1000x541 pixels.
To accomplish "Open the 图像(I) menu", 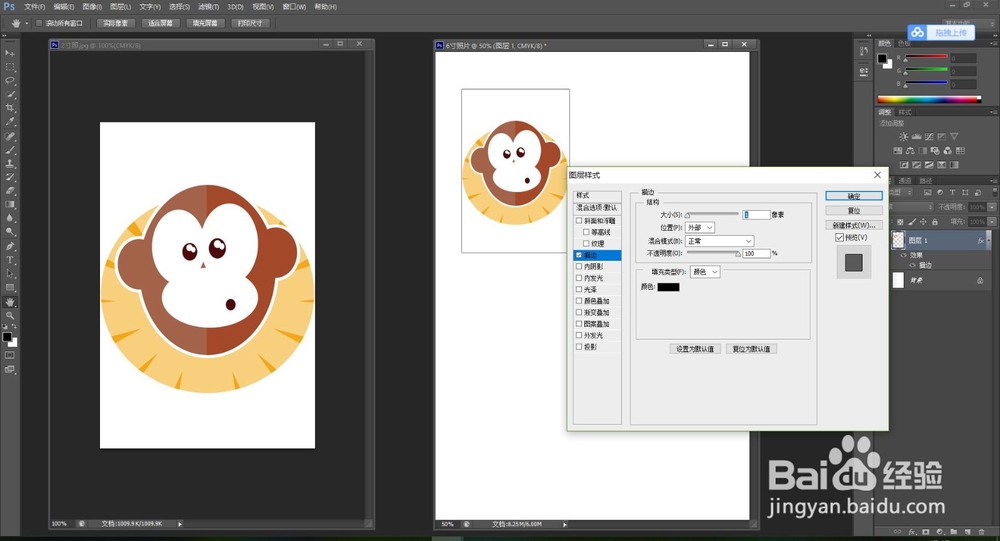I will click(92, 7).
